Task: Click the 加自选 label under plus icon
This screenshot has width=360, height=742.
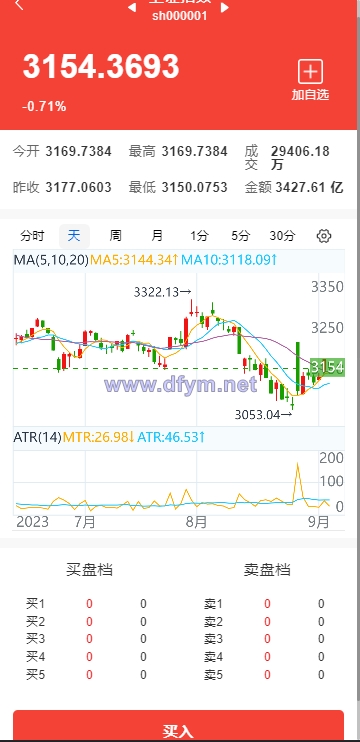Action: tap(310, 95)
